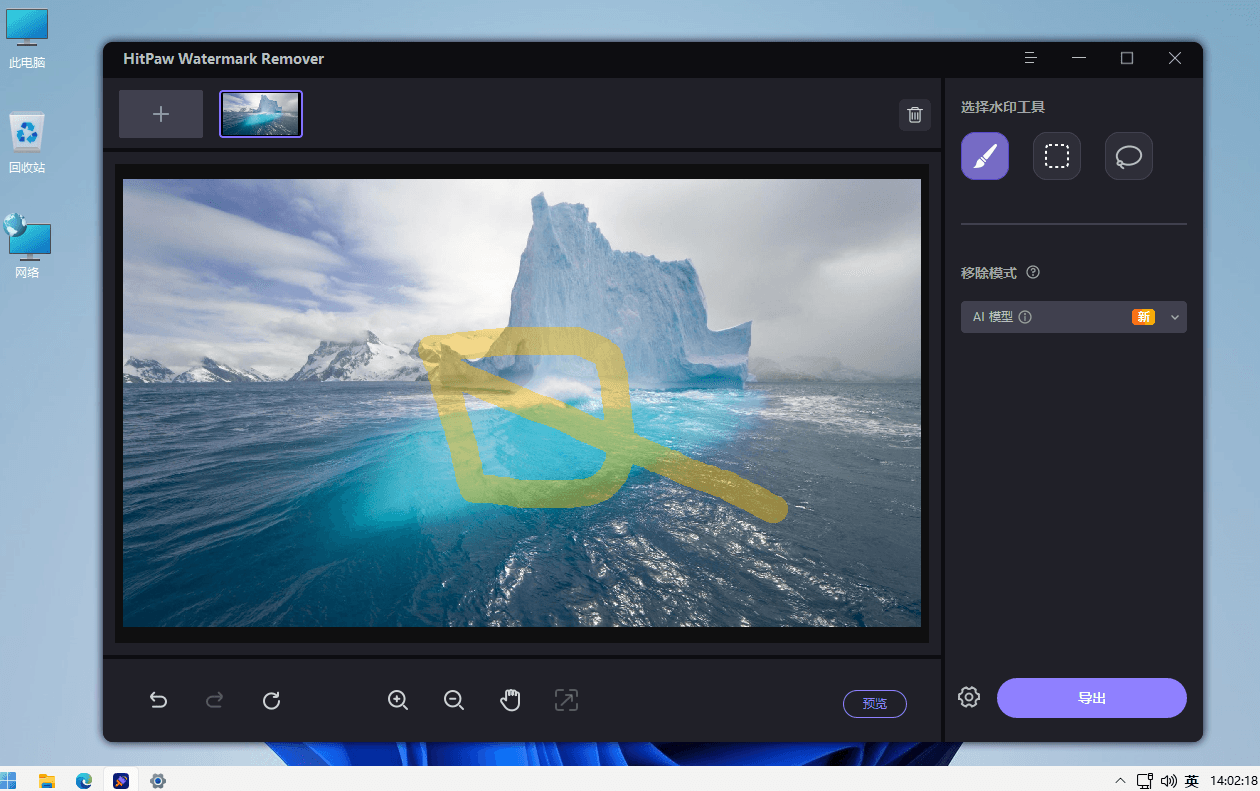
Task: Add a new image with the plus button
Action: pos(161,114)
